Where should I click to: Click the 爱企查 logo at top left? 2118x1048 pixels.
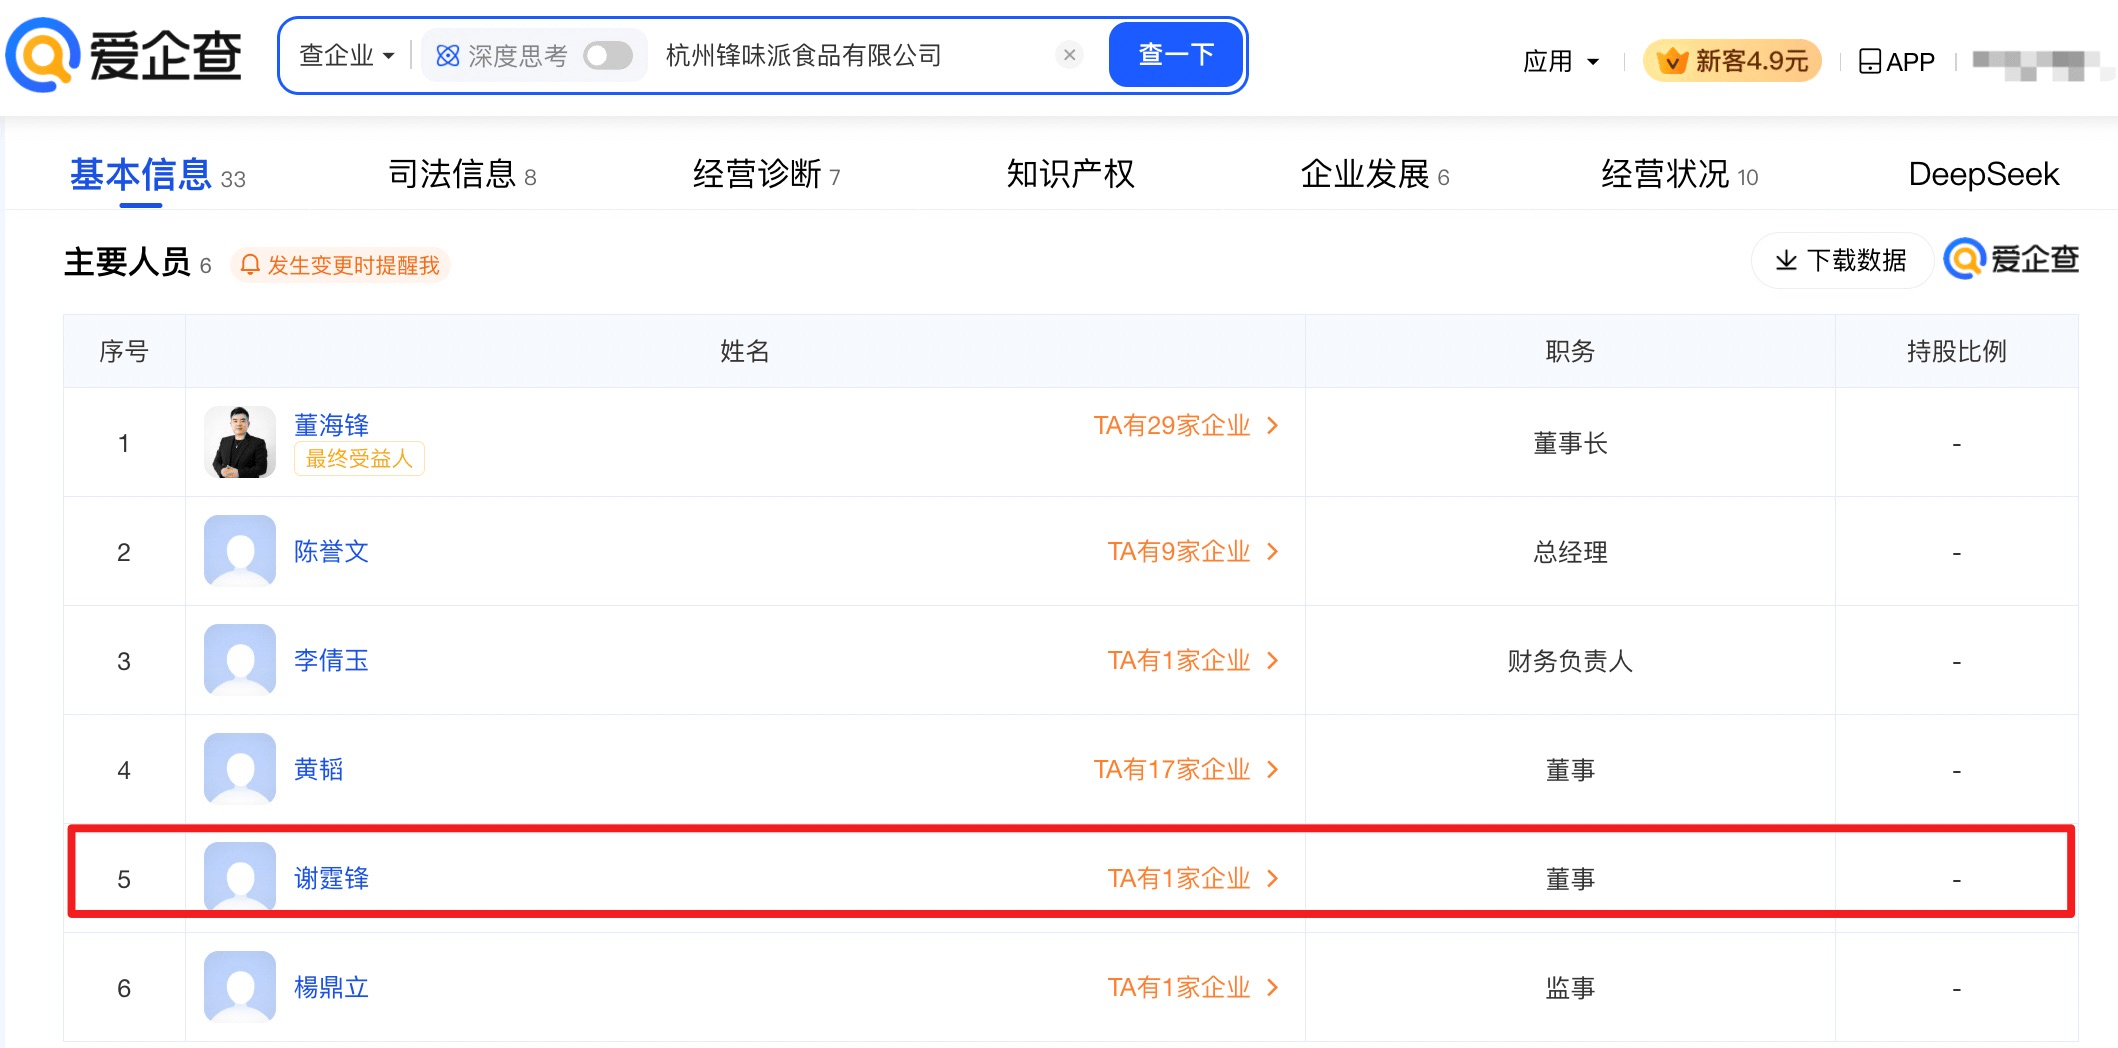pos(124,55)
